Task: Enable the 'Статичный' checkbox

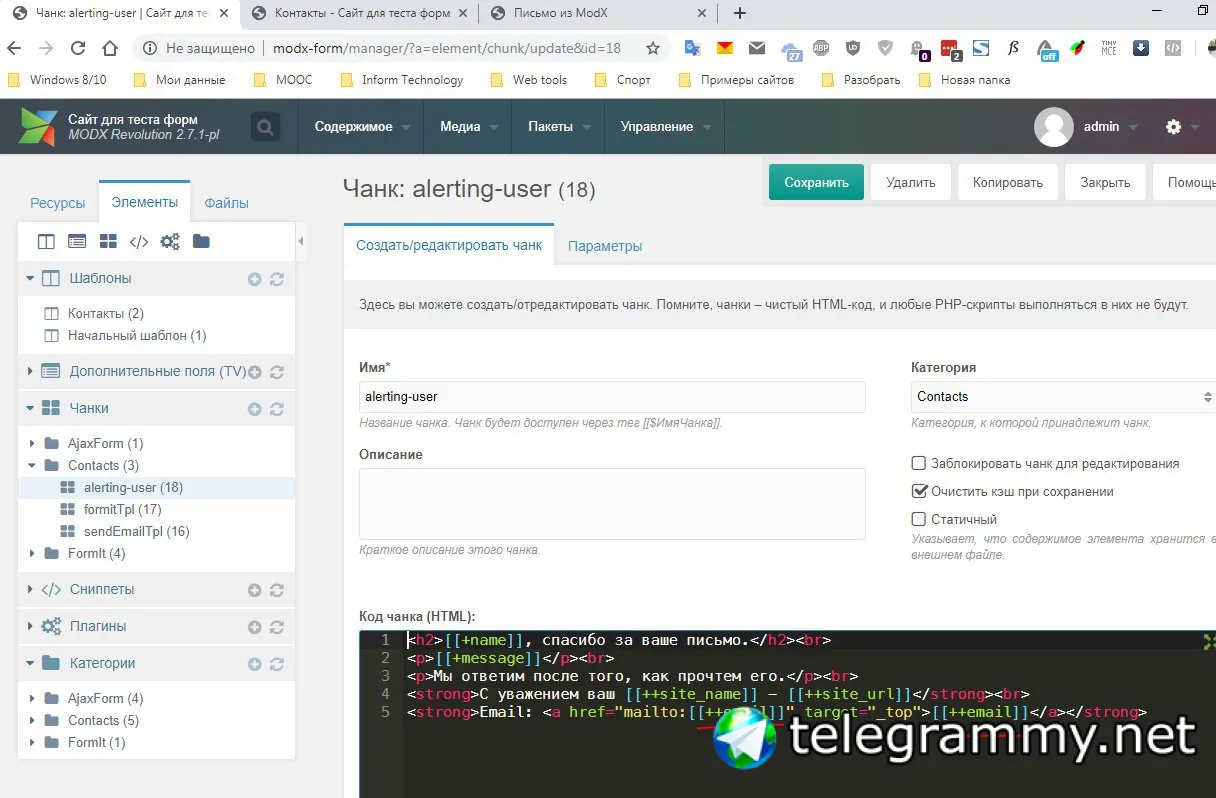Action: (919, 519)
